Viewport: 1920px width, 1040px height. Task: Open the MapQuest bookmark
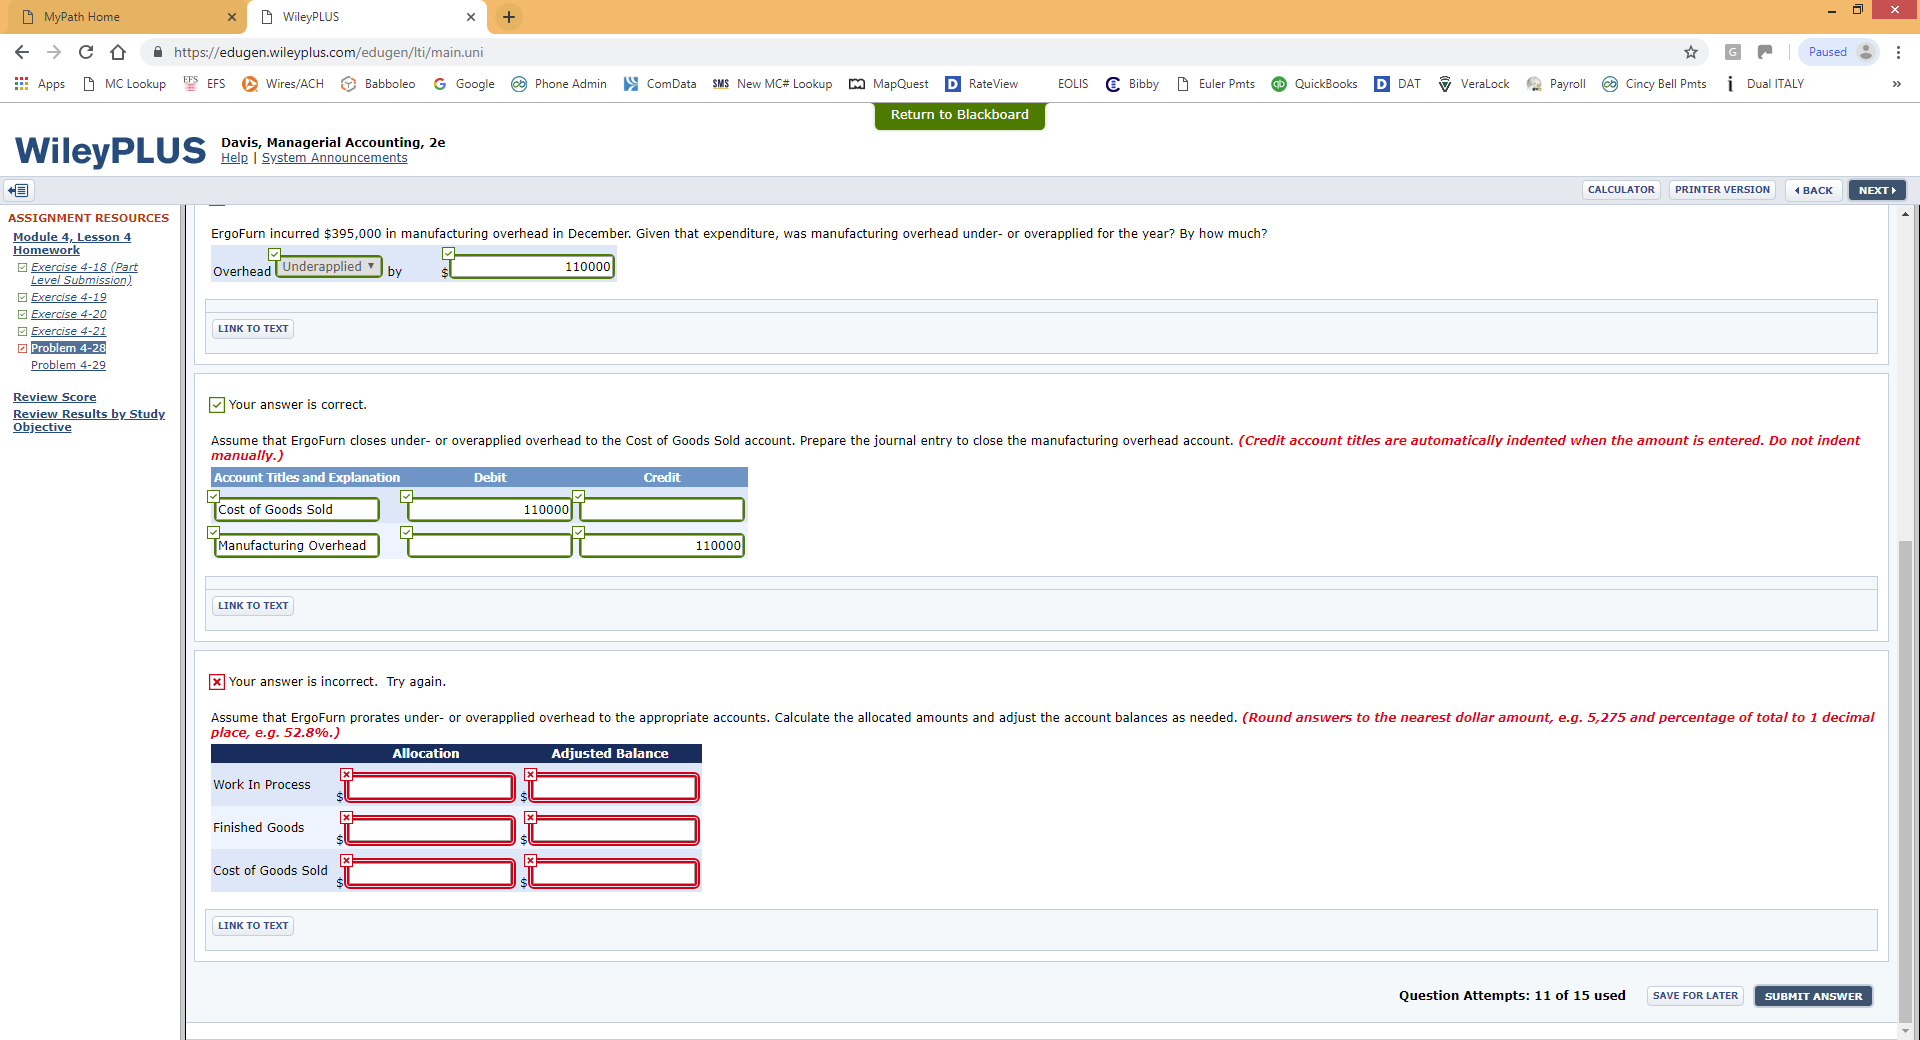point(889,84)
